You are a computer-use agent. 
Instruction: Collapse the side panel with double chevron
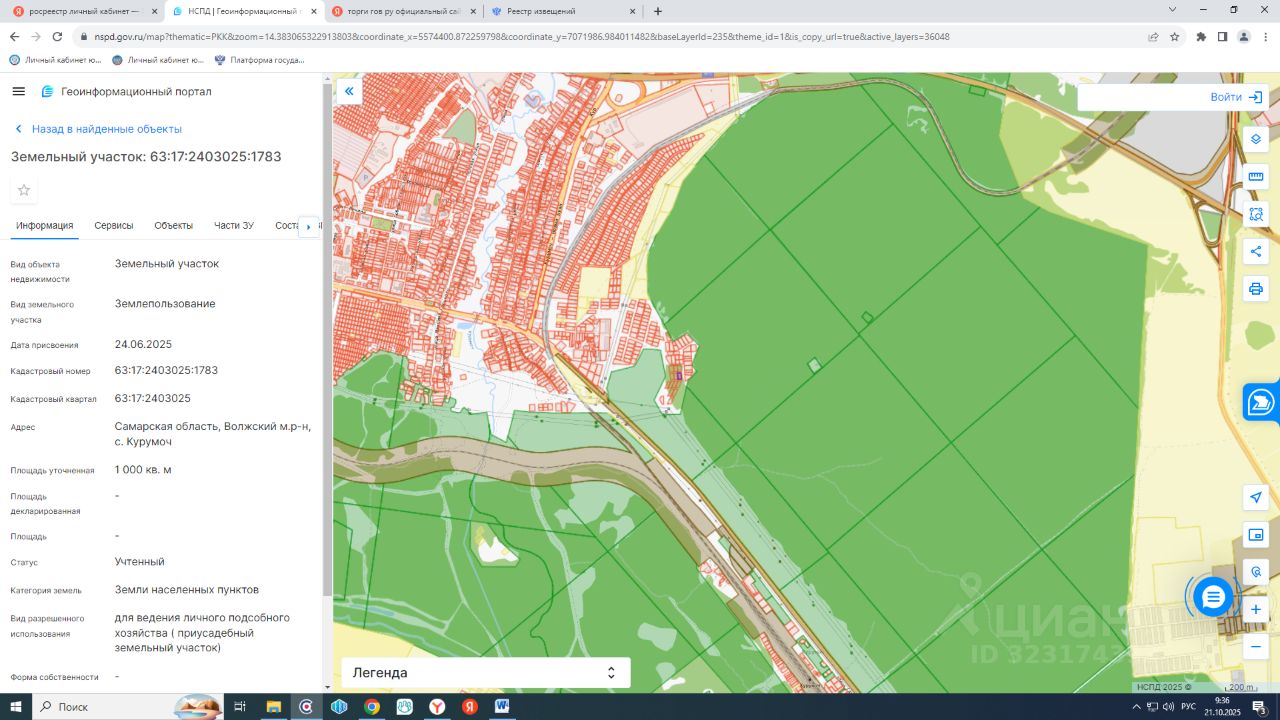click(349, 91)
